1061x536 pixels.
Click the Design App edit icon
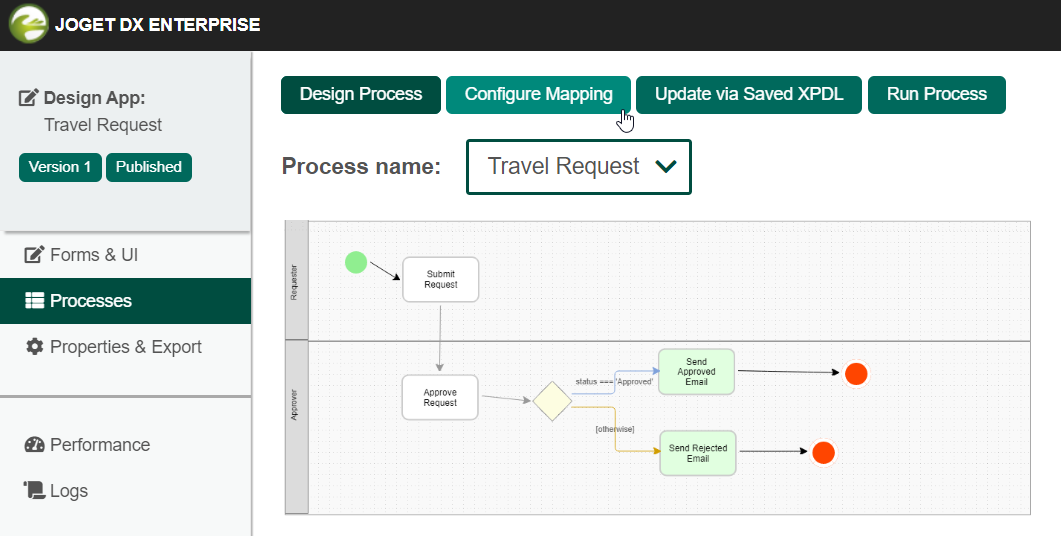click(x=29, y=98)
